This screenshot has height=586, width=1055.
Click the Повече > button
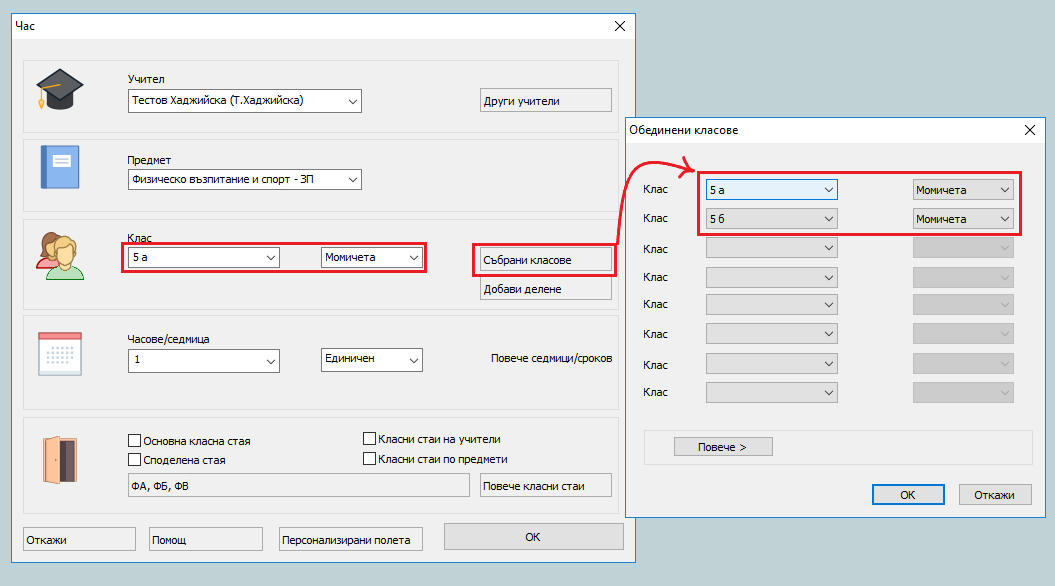pyautogui.click(x=723, y=447)
